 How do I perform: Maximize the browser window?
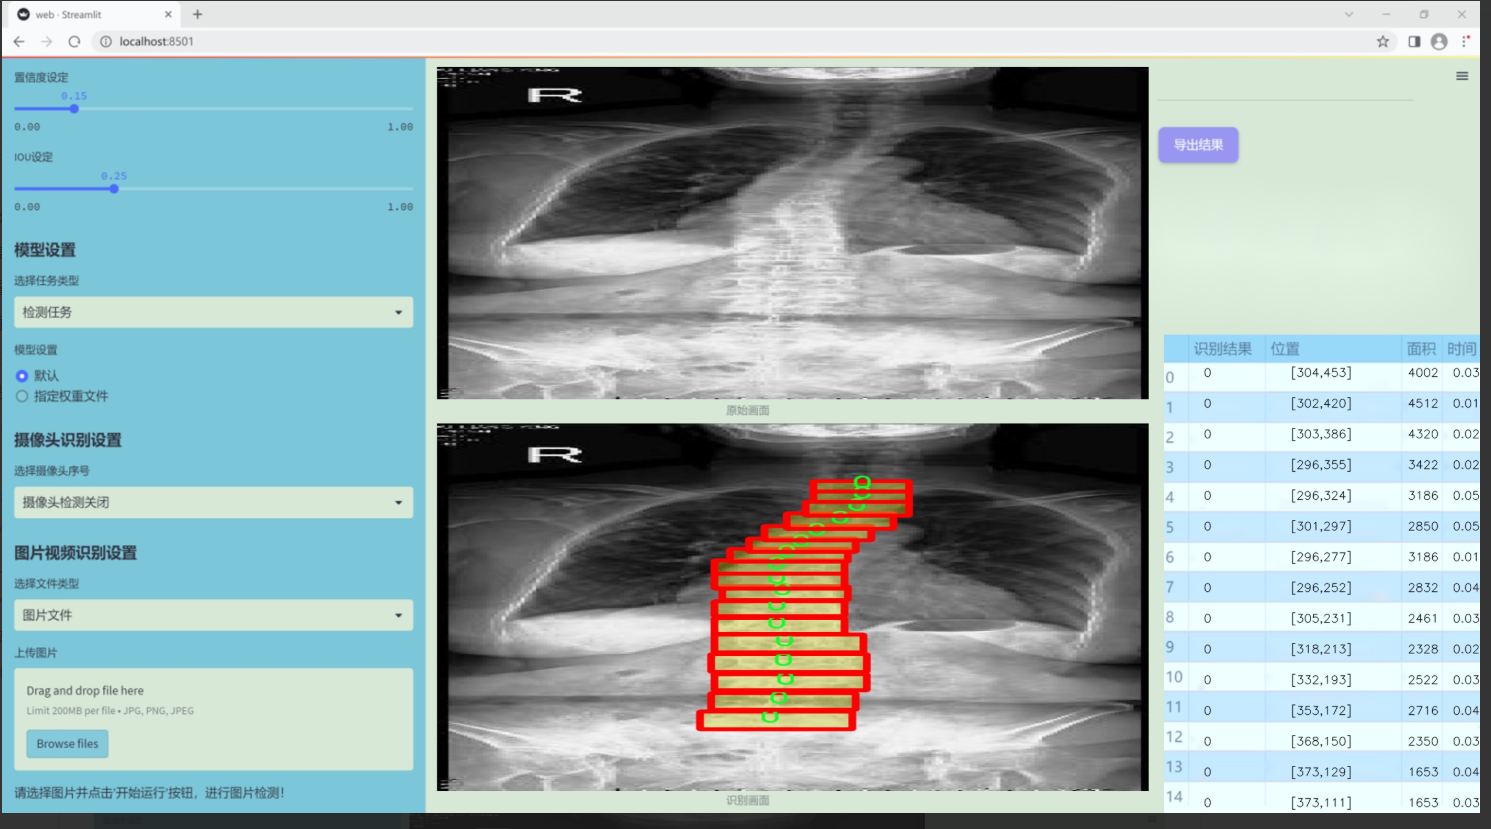(1424, 14)
